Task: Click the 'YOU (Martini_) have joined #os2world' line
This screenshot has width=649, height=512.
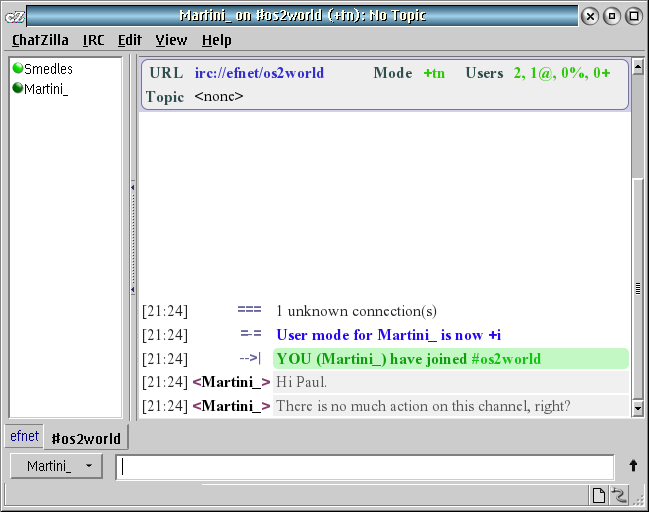Action: [451, 358]
